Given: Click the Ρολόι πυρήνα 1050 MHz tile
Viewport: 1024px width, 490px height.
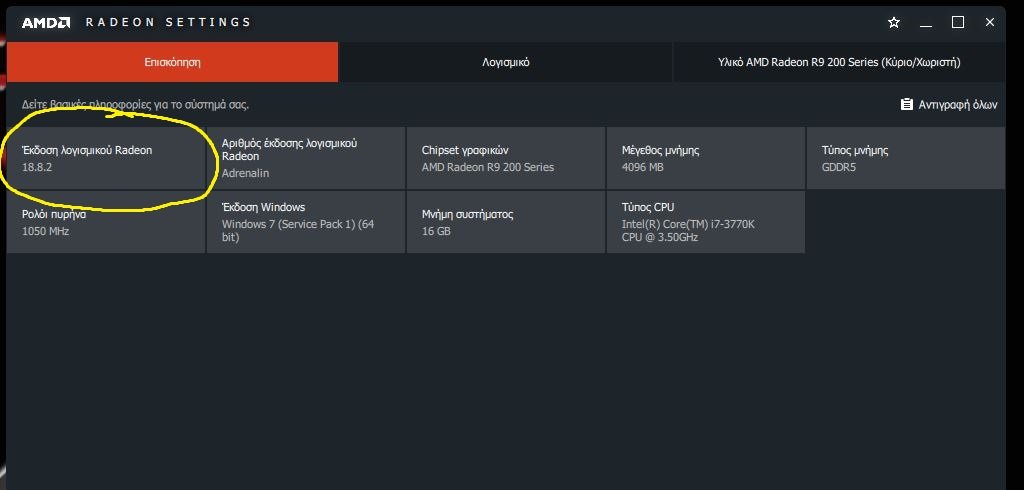Looking at the screenshot, I should [106, 222].
